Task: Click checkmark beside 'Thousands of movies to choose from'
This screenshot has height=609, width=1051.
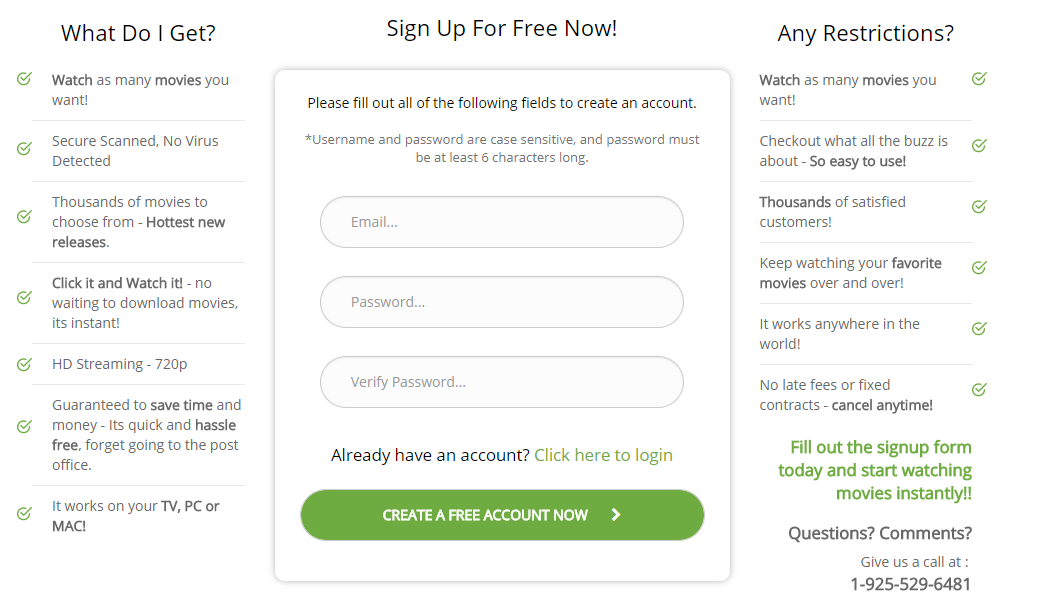Action: tap(24, 216)
